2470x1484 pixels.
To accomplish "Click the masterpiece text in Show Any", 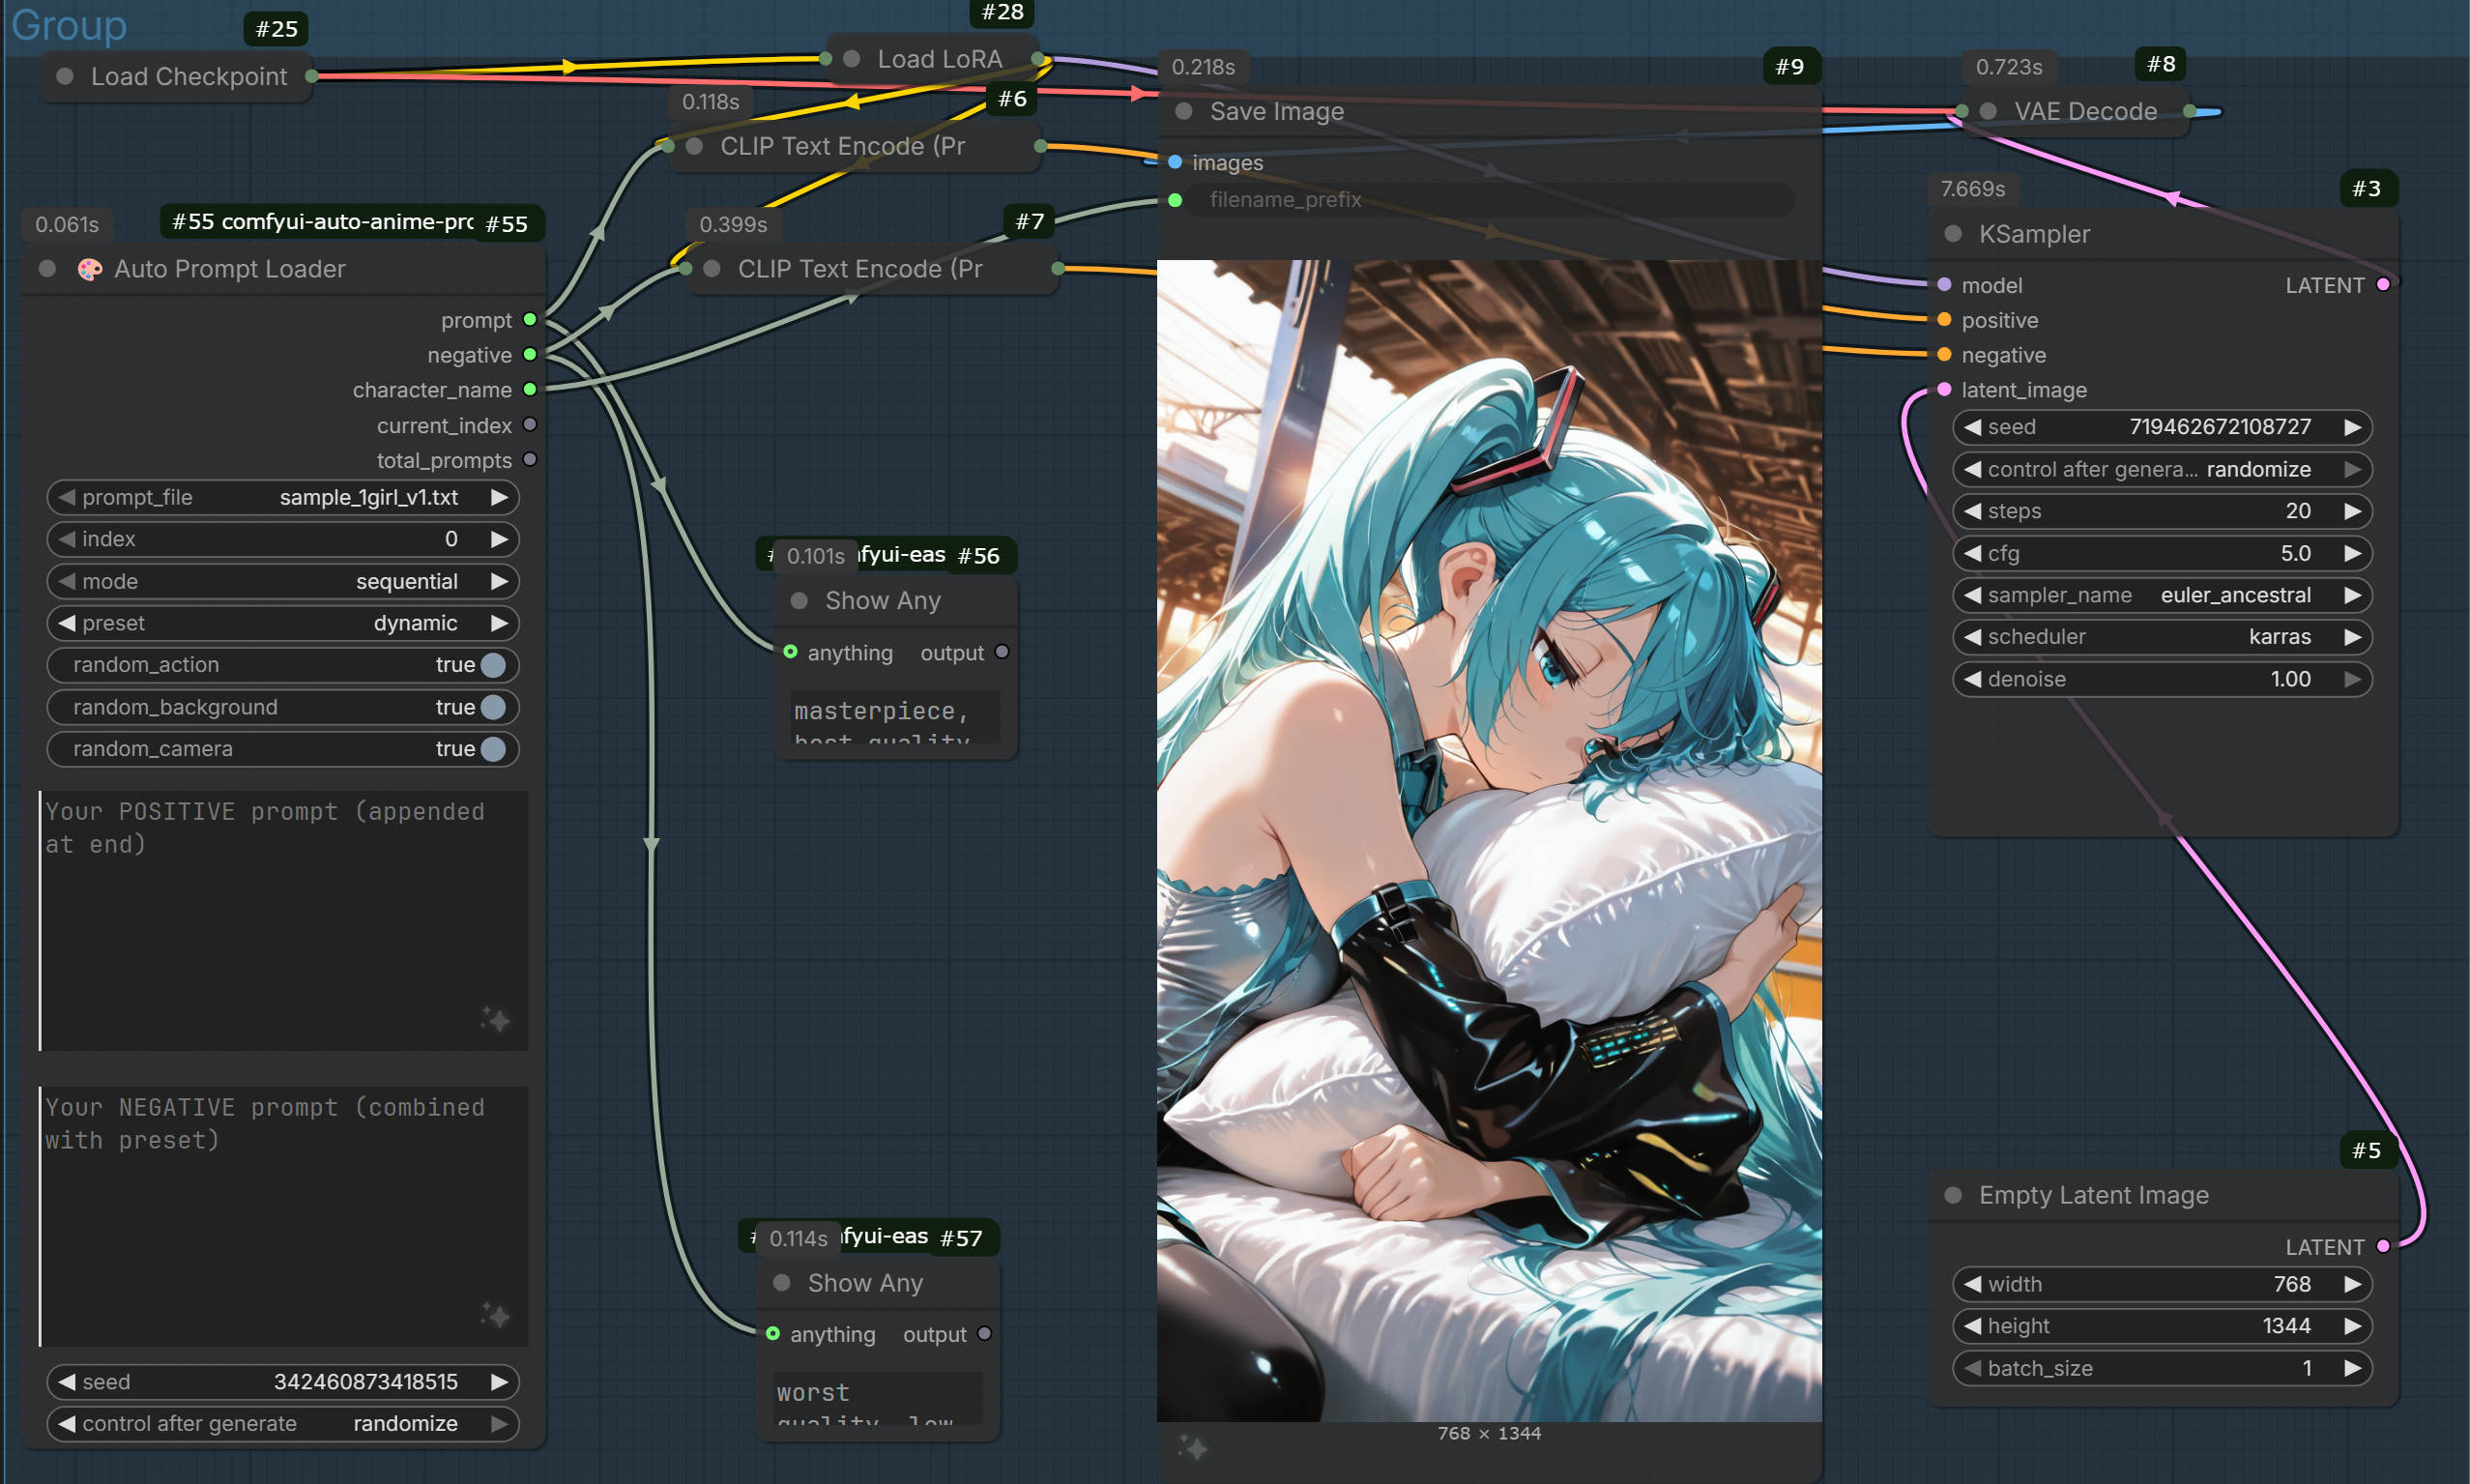I will coord(881,711).
